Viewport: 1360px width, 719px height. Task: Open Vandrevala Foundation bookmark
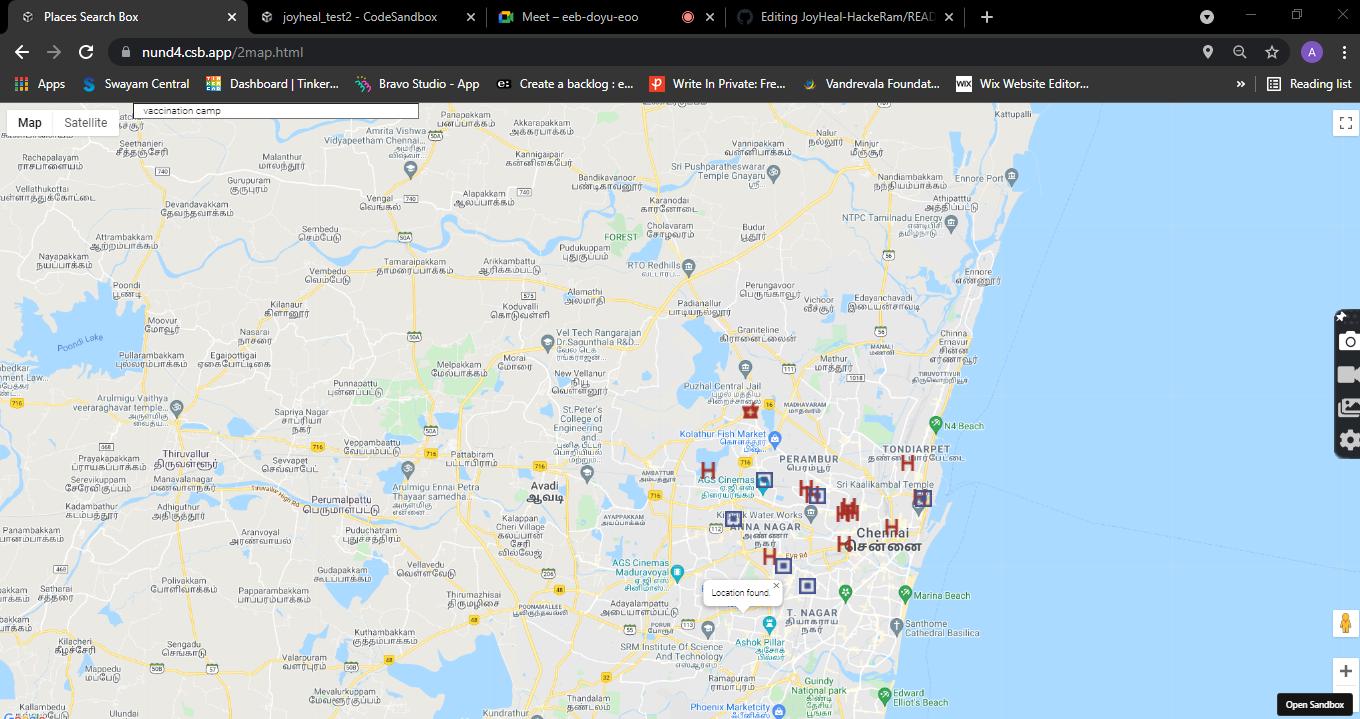pos(871,84)
